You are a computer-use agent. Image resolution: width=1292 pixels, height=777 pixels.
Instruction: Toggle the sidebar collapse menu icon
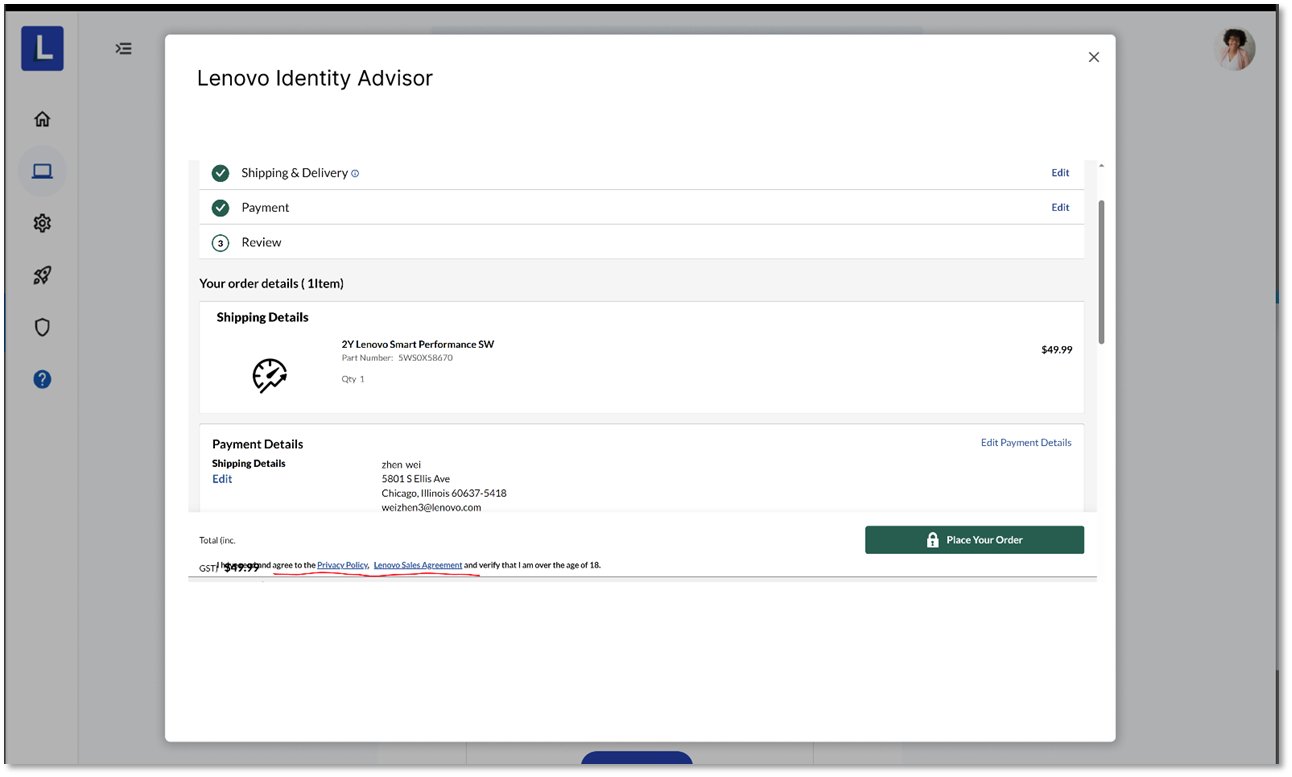tap(123, 48)
